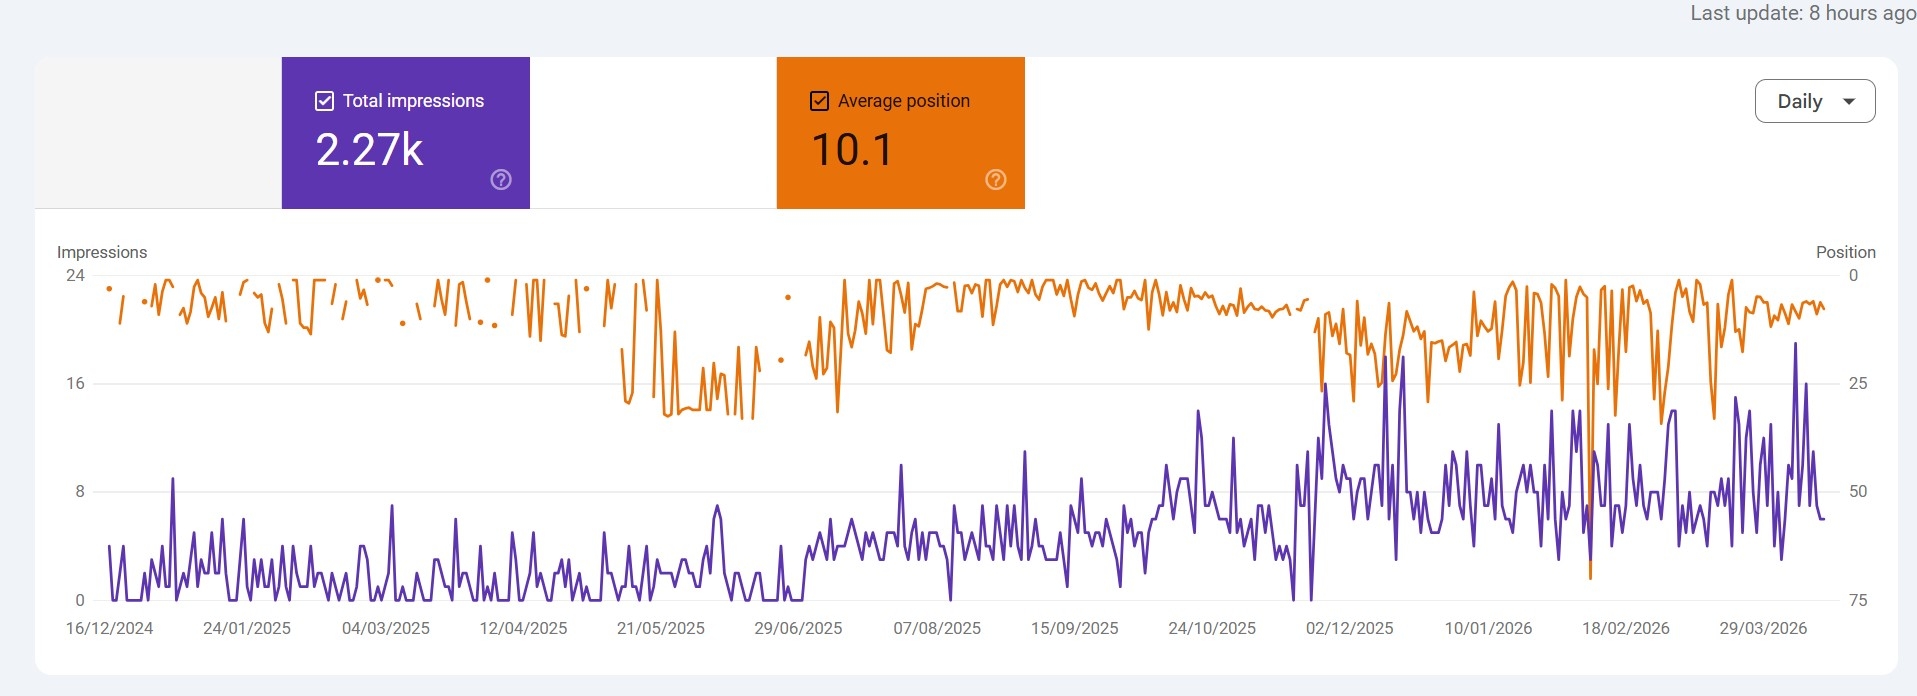Uncheck the Total impressions checkbox
Viewport: 1917px width, 696px height.
click(324, 101)
